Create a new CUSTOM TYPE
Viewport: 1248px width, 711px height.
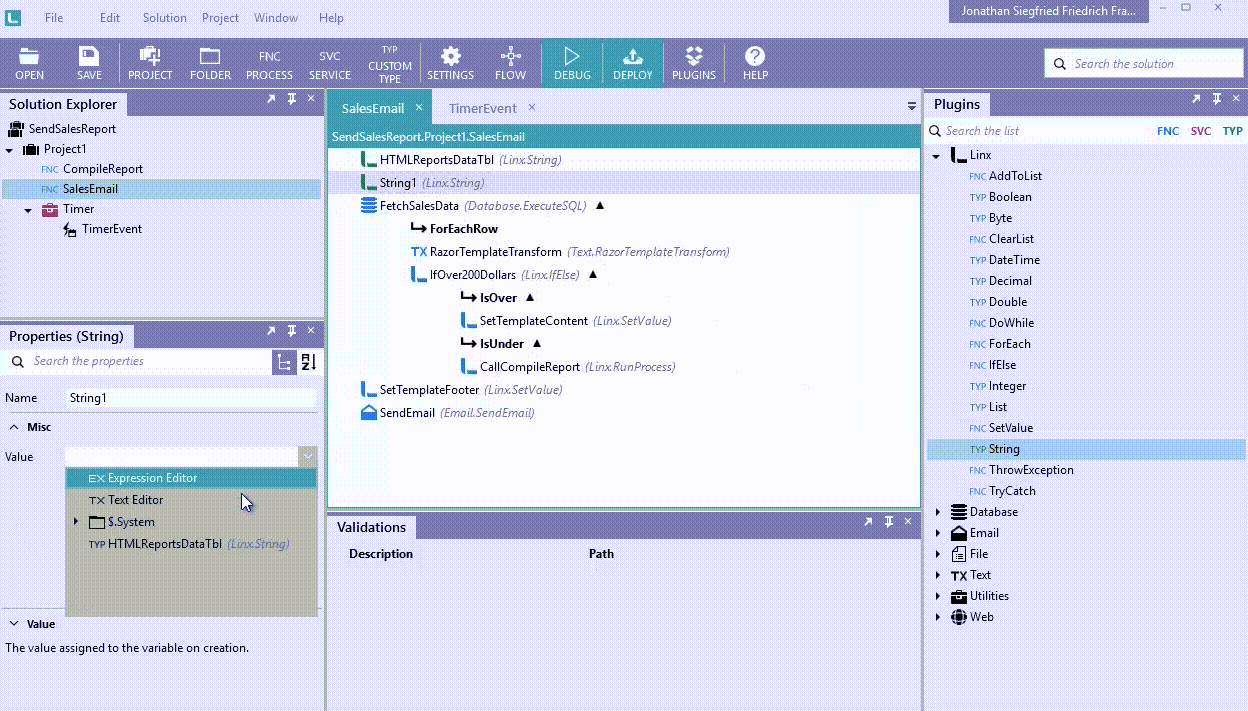390,63
